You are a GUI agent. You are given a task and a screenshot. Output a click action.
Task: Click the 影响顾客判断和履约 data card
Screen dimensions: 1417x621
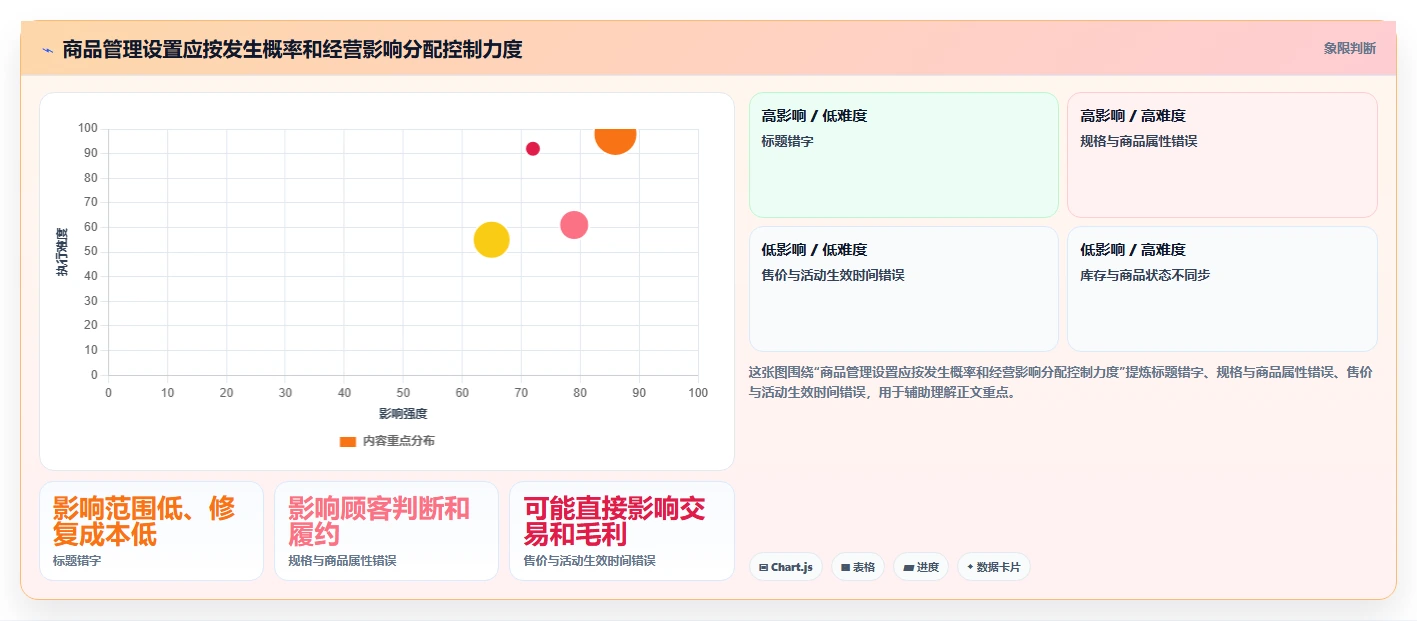point(386,531)
